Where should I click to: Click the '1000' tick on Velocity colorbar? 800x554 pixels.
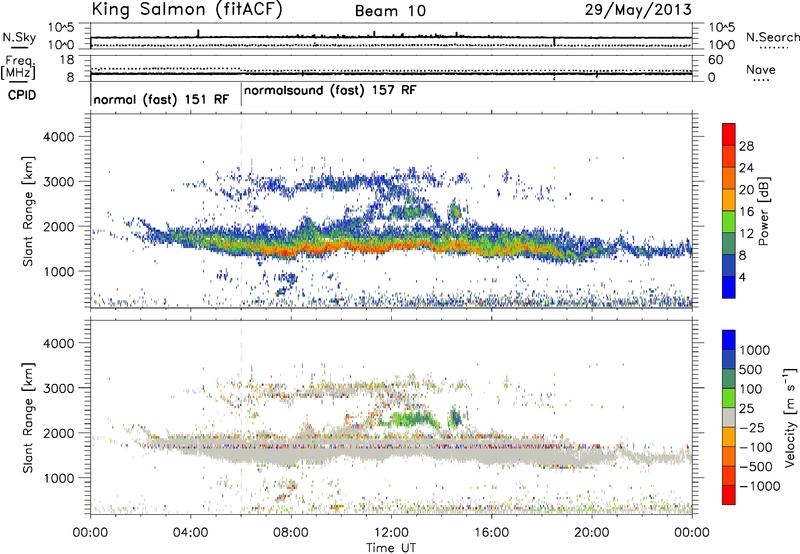click(x=755, y=350)
